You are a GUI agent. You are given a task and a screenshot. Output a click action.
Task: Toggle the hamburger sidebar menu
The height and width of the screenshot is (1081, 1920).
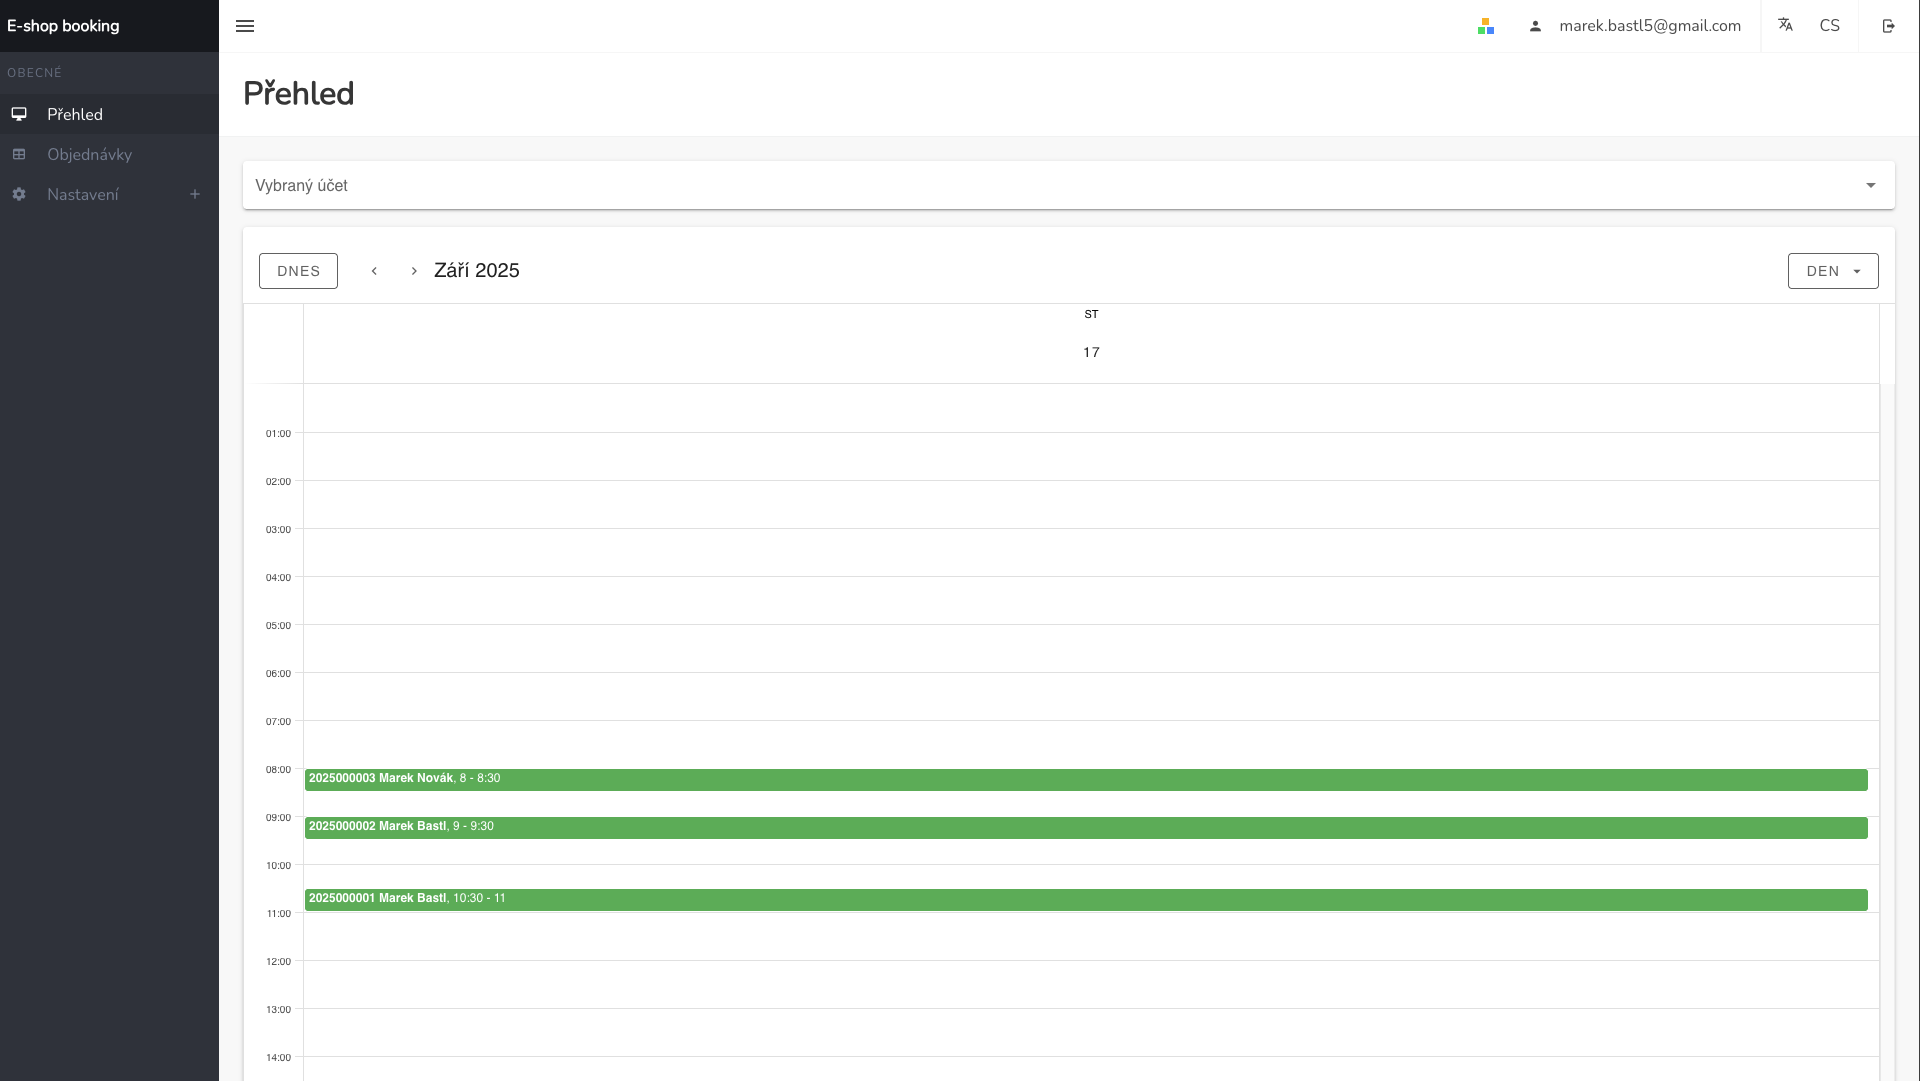pos(245,26)
